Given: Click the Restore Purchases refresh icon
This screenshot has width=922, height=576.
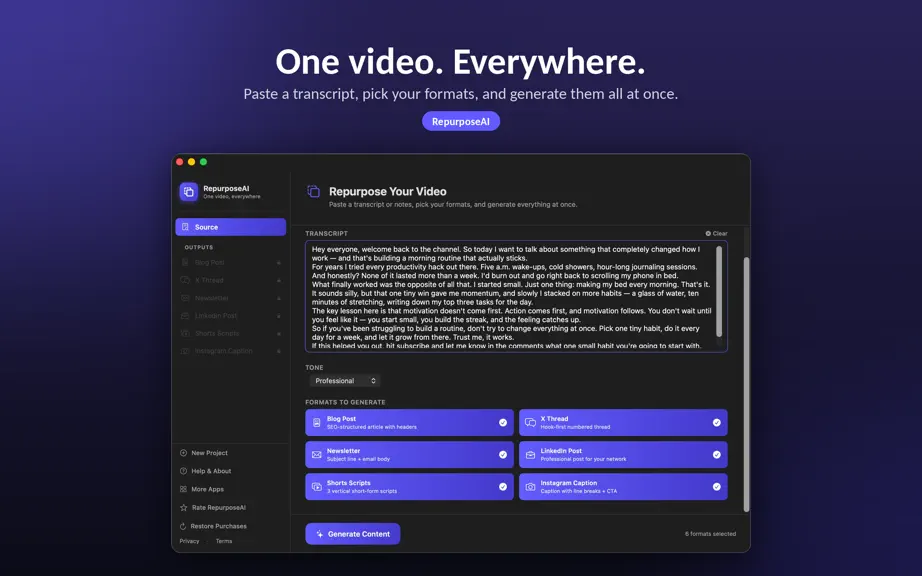Looking at the screenshot, I should pos(183,526).
